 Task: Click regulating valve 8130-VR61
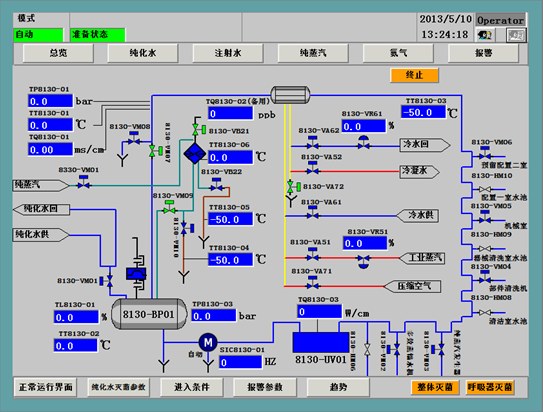click(363, 143)
